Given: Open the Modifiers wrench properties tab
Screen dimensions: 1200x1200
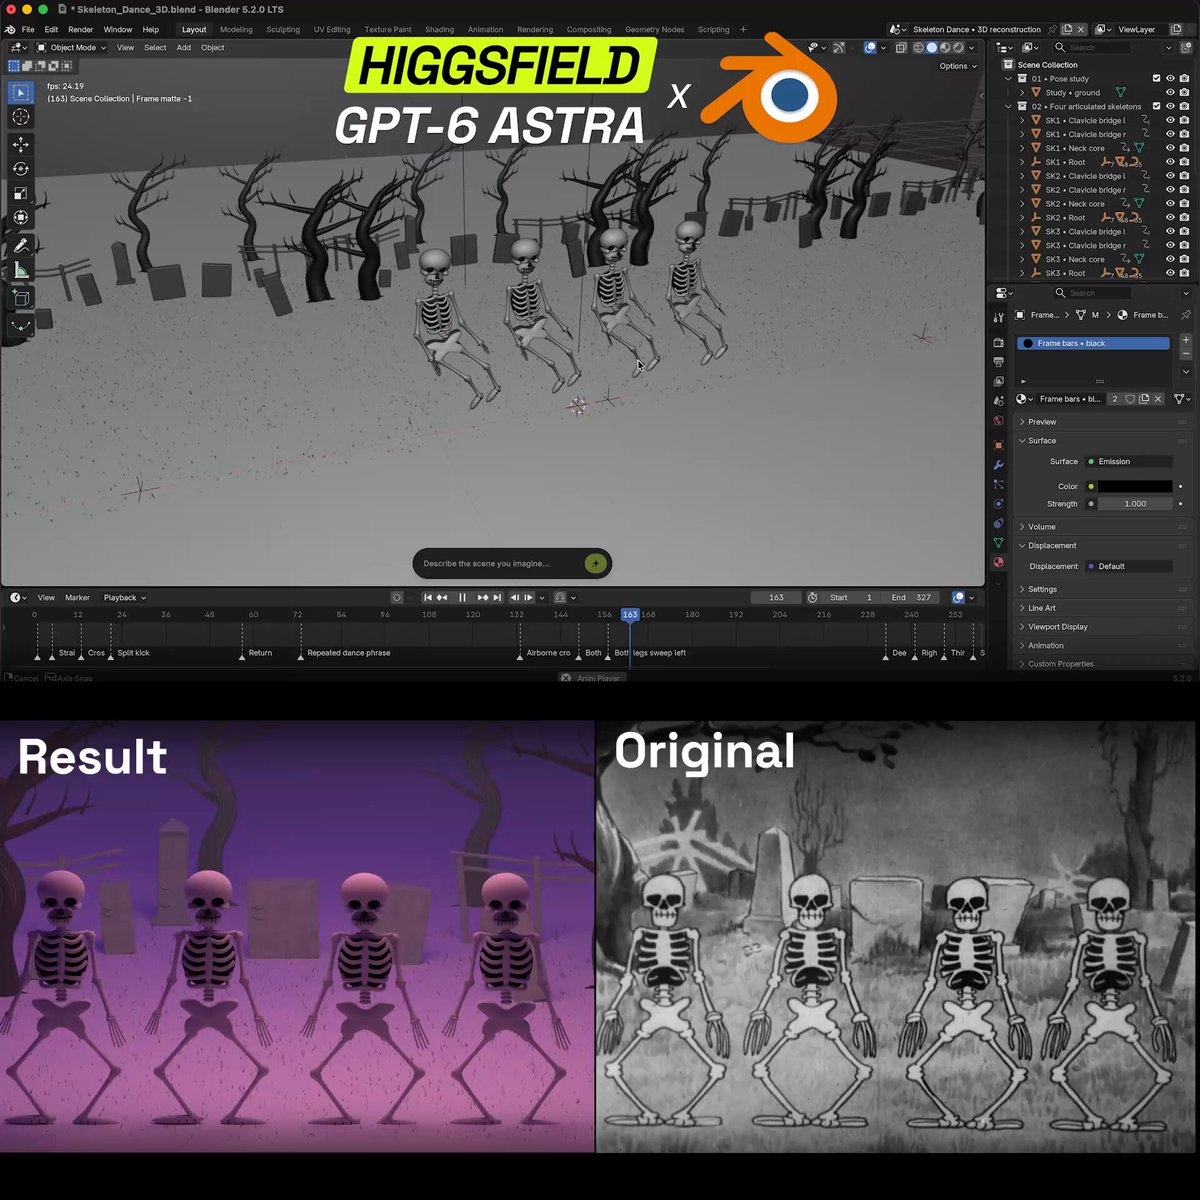Looking at the screenshot, I should click(998, 465).
